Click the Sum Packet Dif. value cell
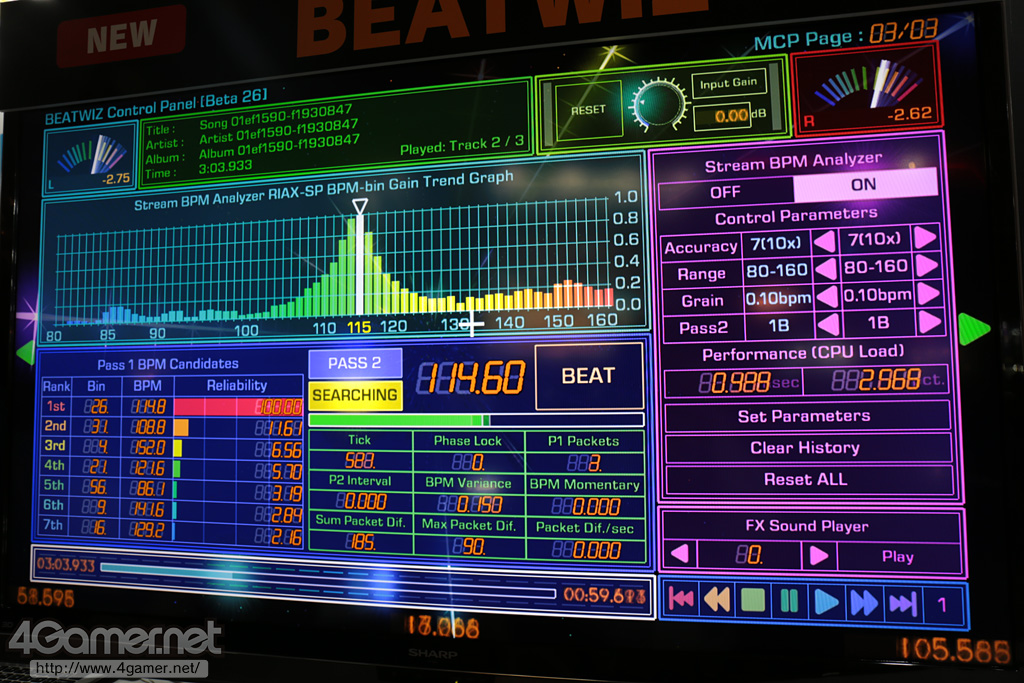This screenshot has height=683, width=1024. (360, 541)
